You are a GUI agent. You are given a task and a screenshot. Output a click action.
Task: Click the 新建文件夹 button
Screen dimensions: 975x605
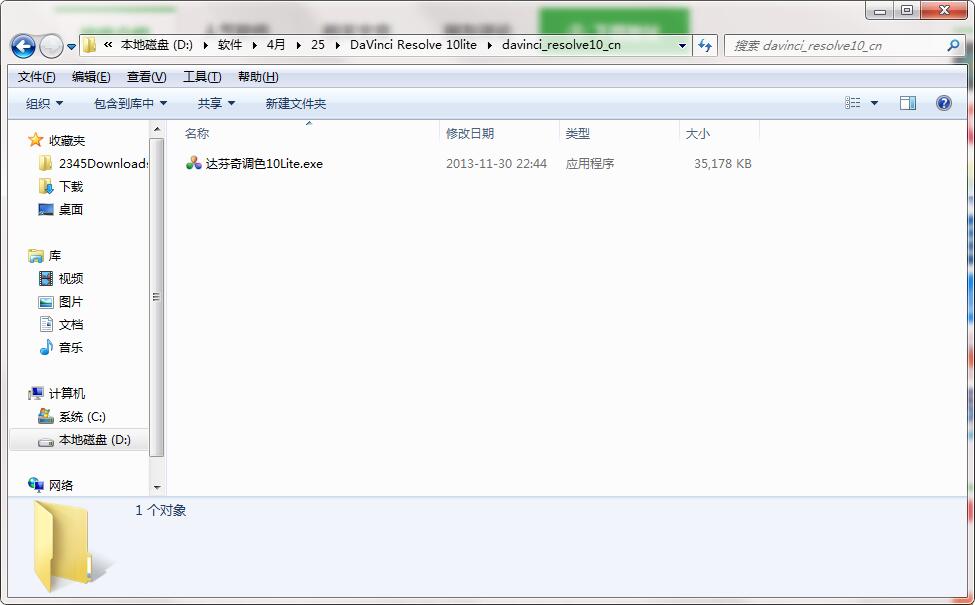(296, 104)
